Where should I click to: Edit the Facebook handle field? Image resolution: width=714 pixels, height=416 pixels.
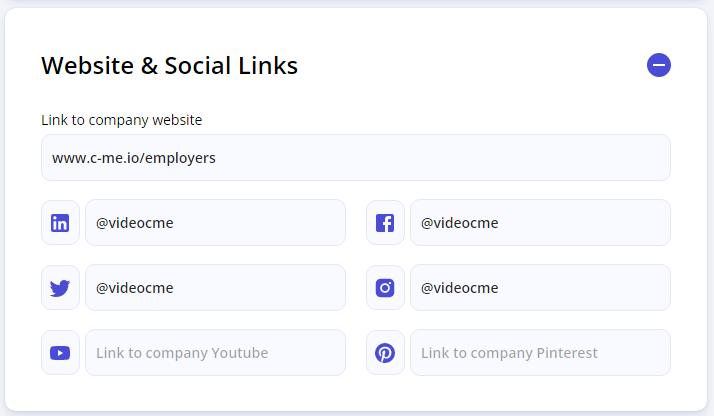click(x=540, y=223)
